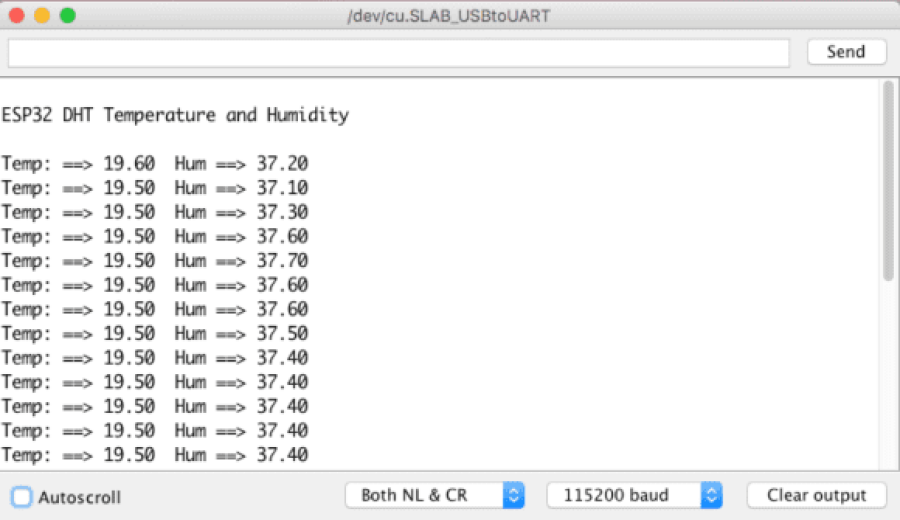Screen dimensions: 900x520
Task: Focus the serial message input field
Action: 398,53
